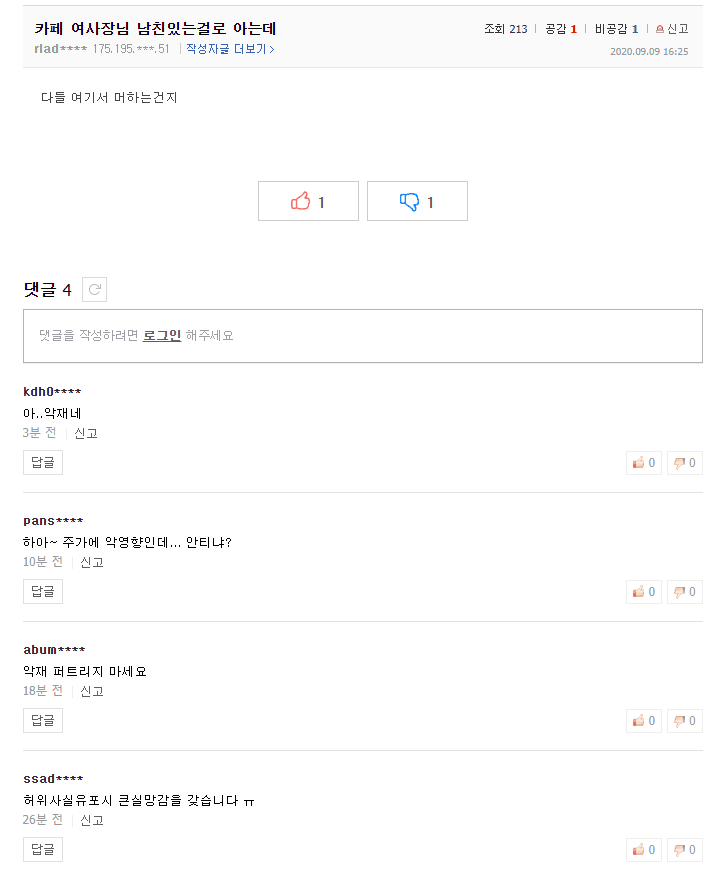
Task: Dislike the comment by kdh0****
Action: coord(684,463)
